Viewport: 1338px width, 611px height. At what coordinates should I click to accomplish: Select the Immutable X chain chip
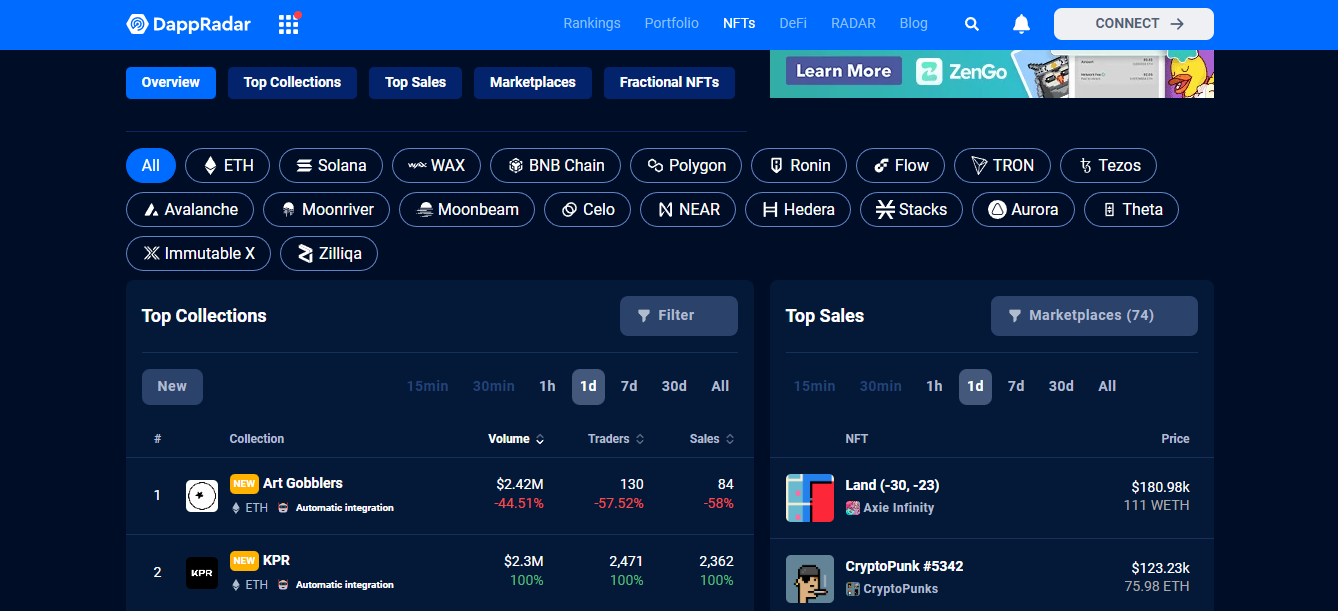coord(199,253)
